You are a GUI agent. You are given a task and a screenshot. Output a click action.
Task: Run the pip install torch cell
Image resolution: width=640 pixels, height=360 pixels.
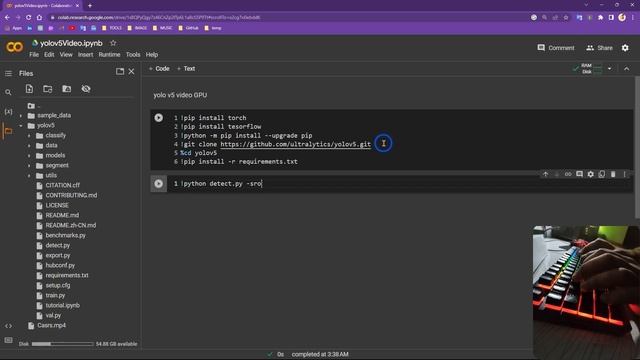159,118
